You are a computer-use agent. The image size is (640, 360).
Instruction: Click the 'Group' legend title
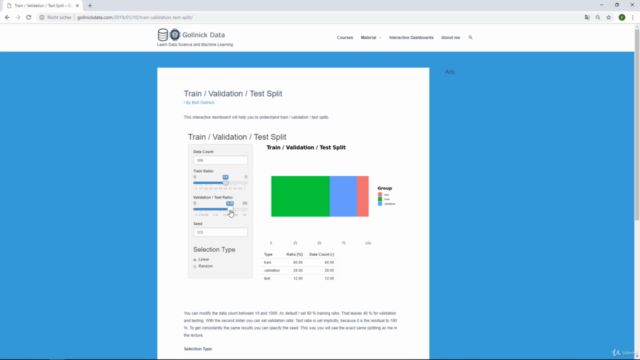coord(384,188)
